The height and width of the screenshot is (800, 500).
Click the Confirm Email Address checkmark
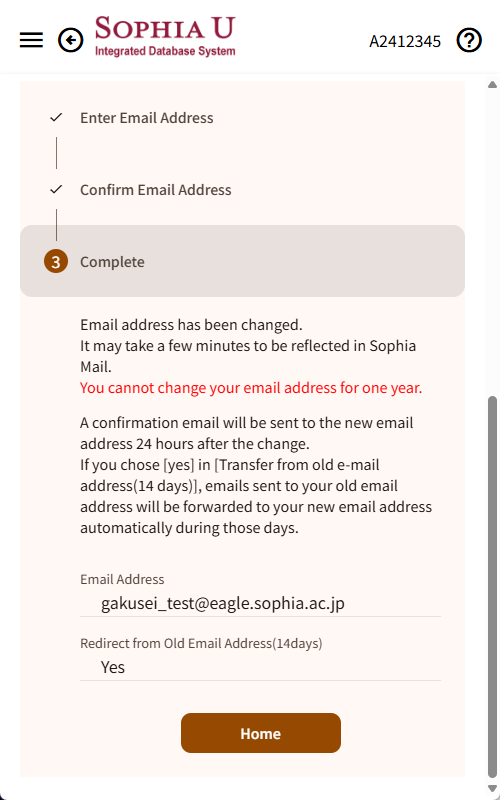(x=56, y=190)
